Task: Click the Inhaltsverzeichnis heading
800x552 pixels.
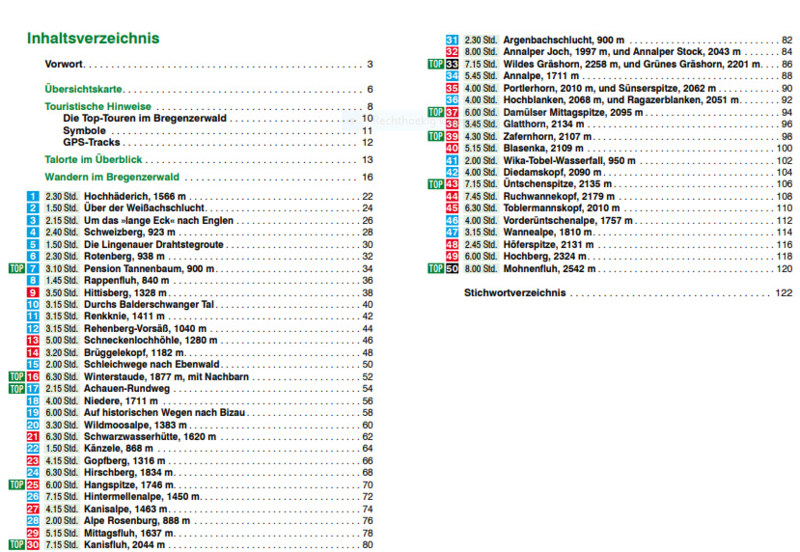Action: click(93, 38)
